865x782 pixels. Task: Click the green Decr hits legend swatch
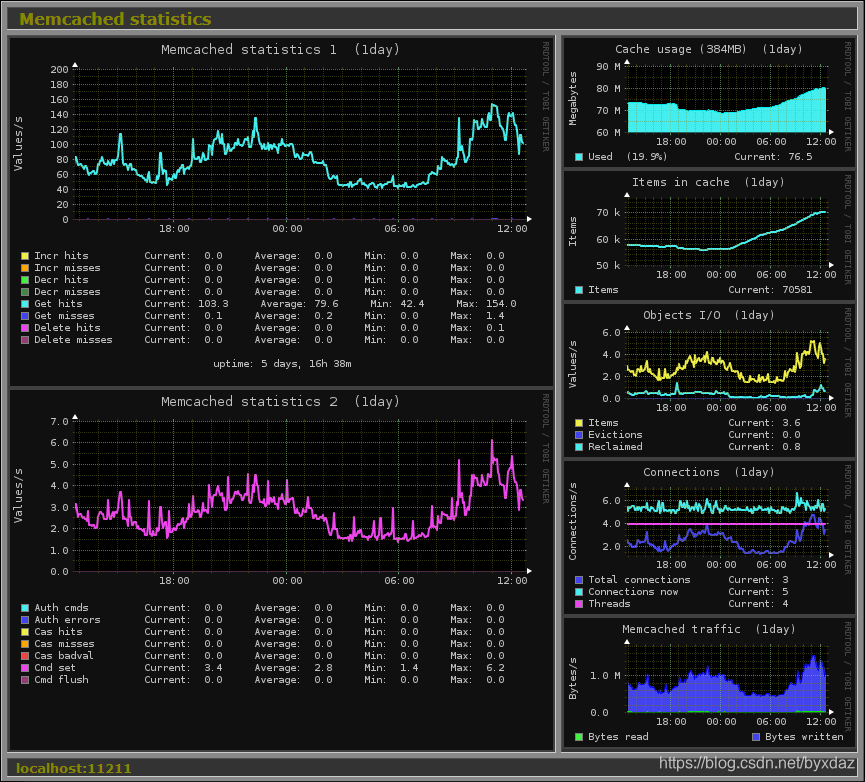click(x=25, y=280)
